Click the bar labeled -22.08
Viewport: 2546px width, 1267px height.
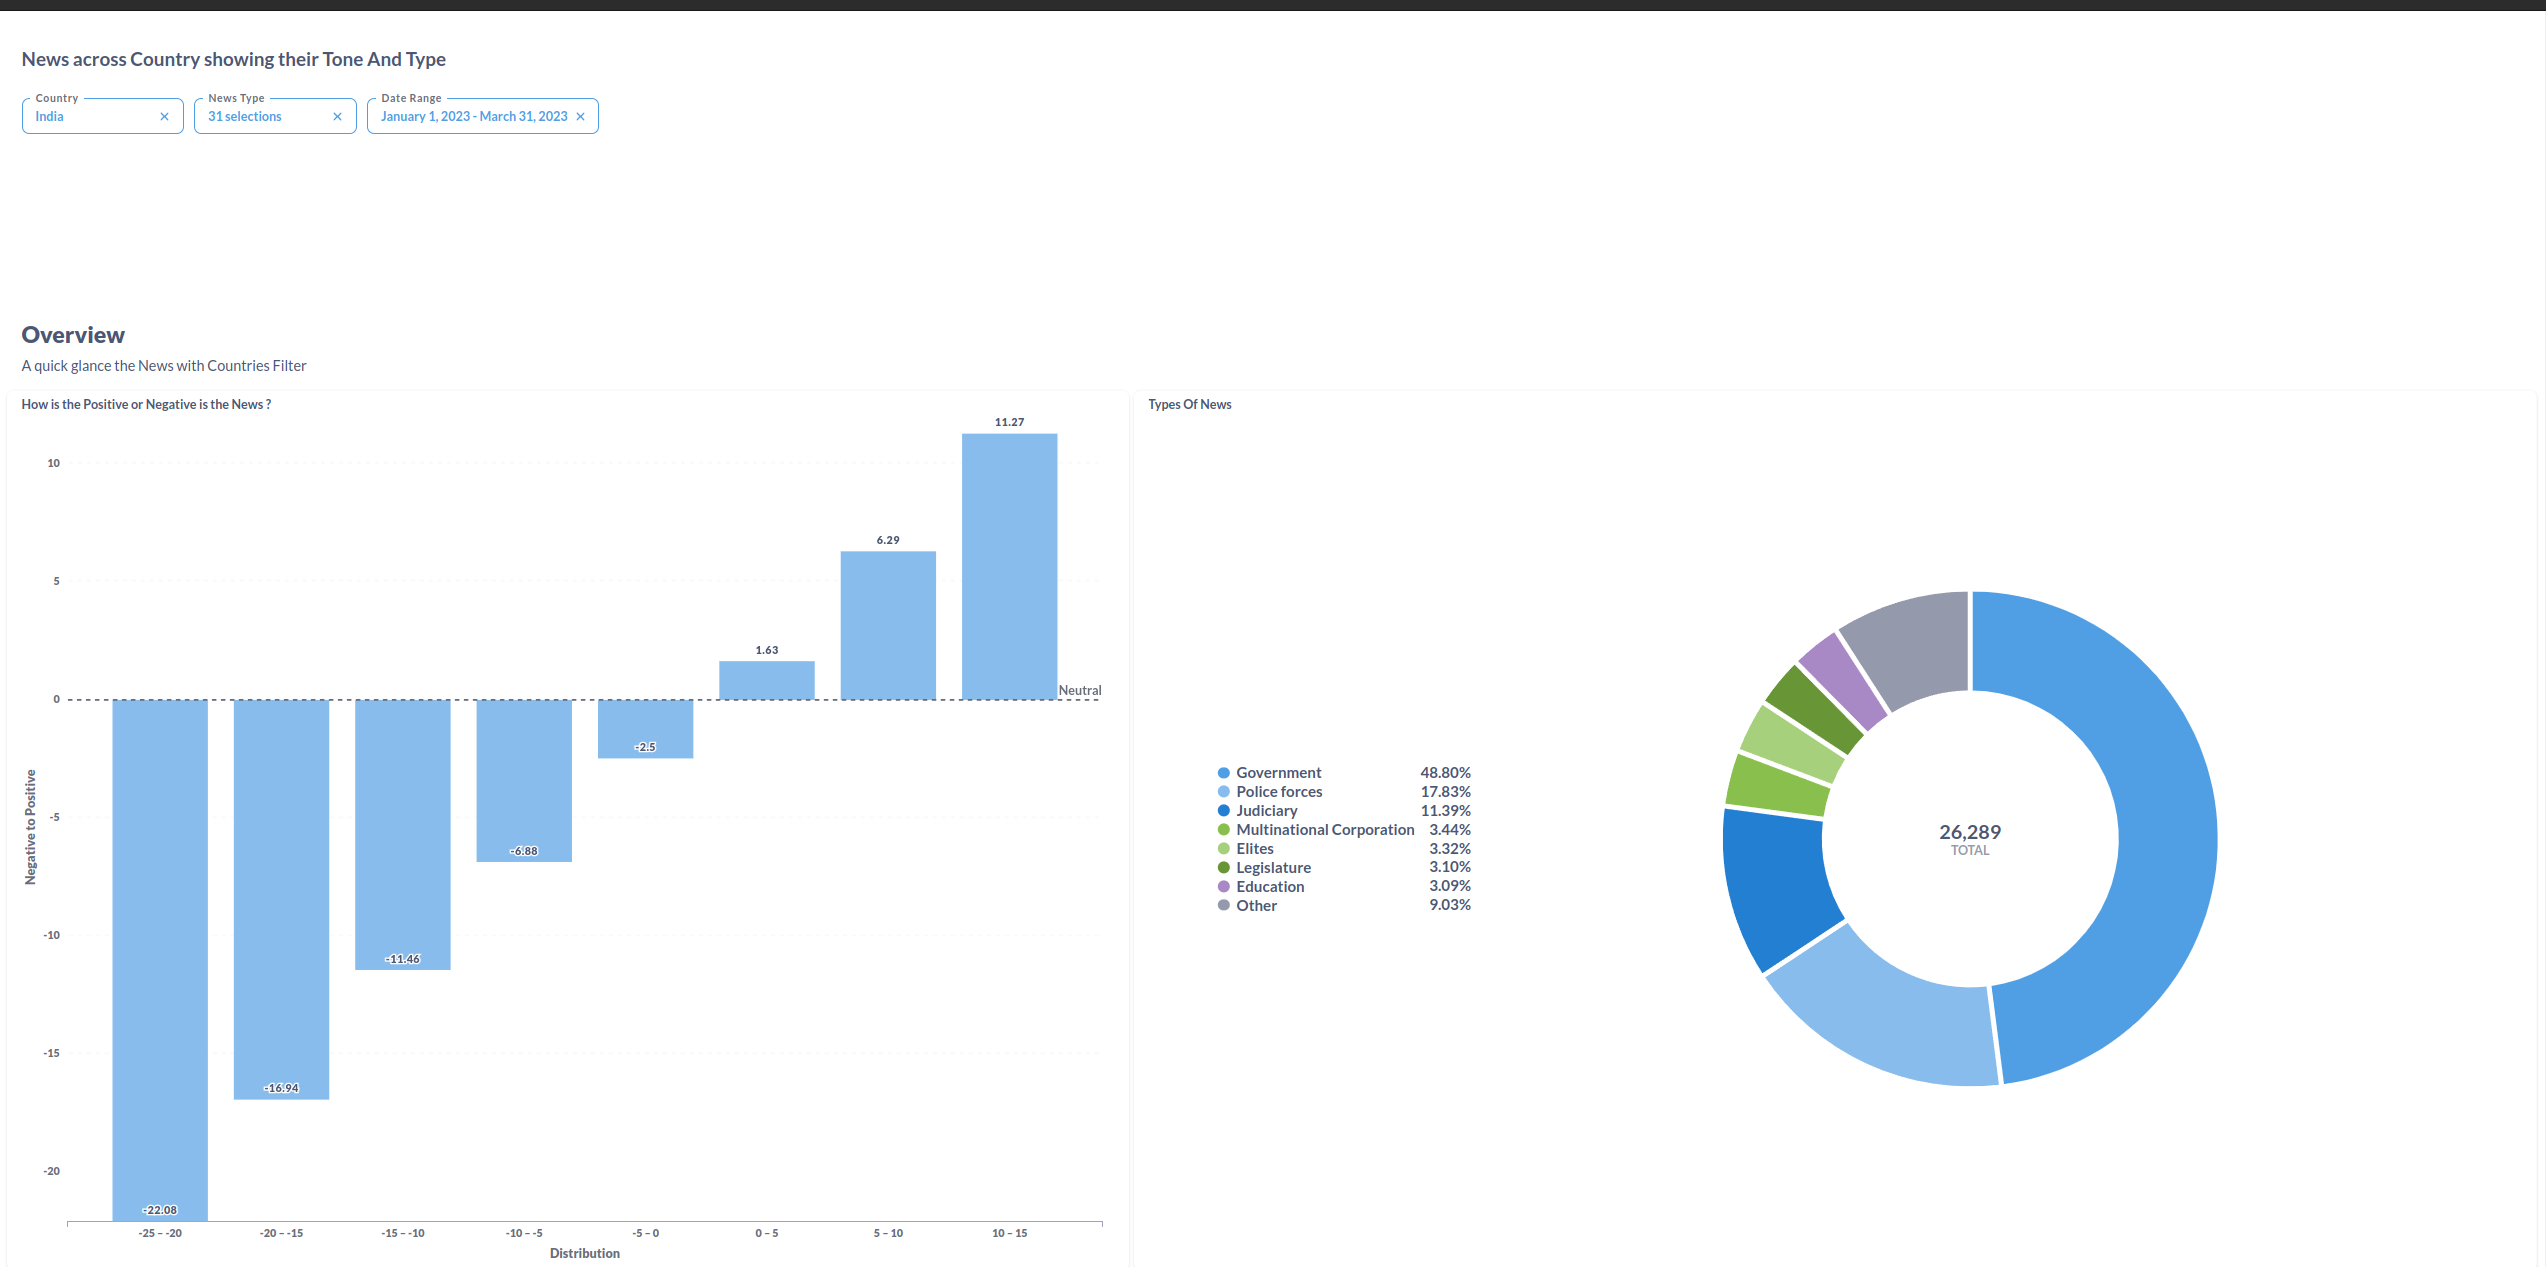(160, 958)
